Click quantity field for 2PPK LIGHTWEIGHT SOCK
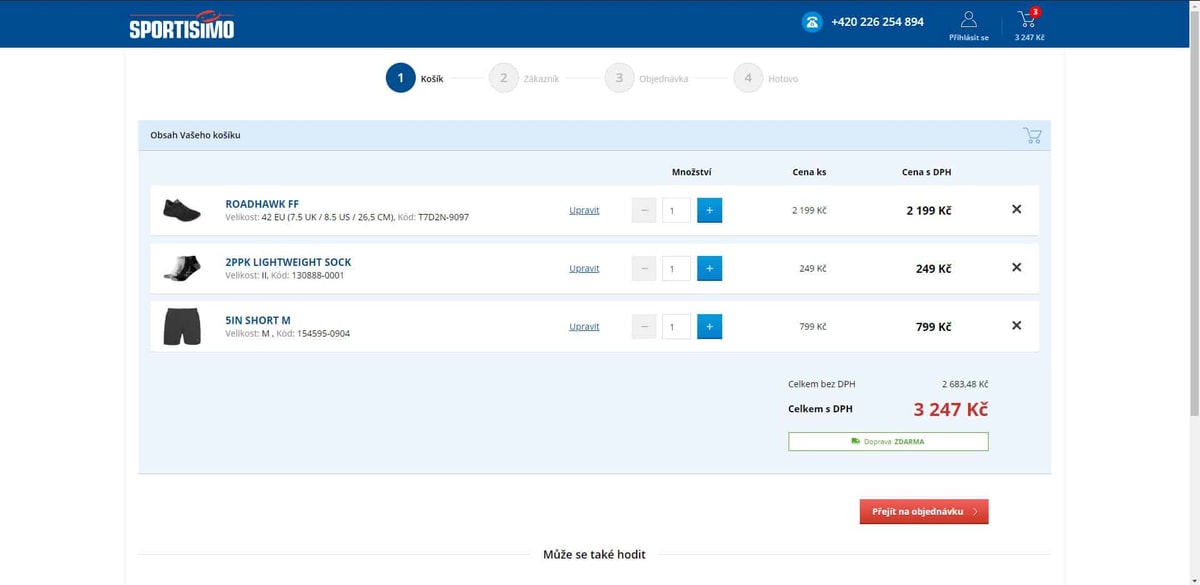 pyautogui.click(x=676, y=268)
